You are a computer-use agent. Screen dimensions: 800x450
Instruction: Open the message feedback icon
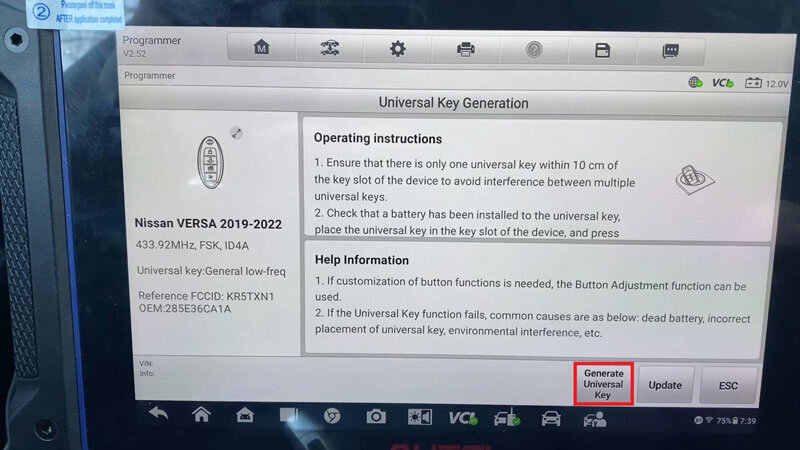click(x=670, y=51)
